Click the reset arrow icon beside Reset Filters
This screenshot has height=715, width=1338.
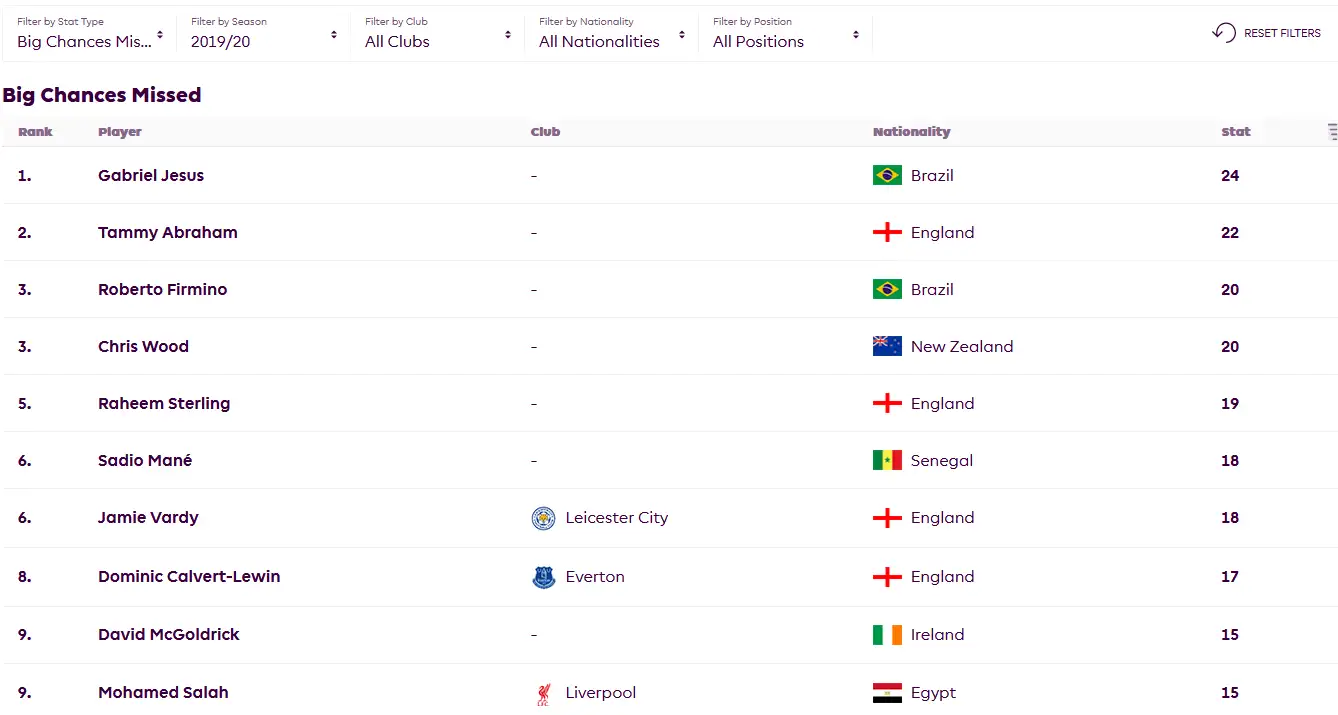1224,33
